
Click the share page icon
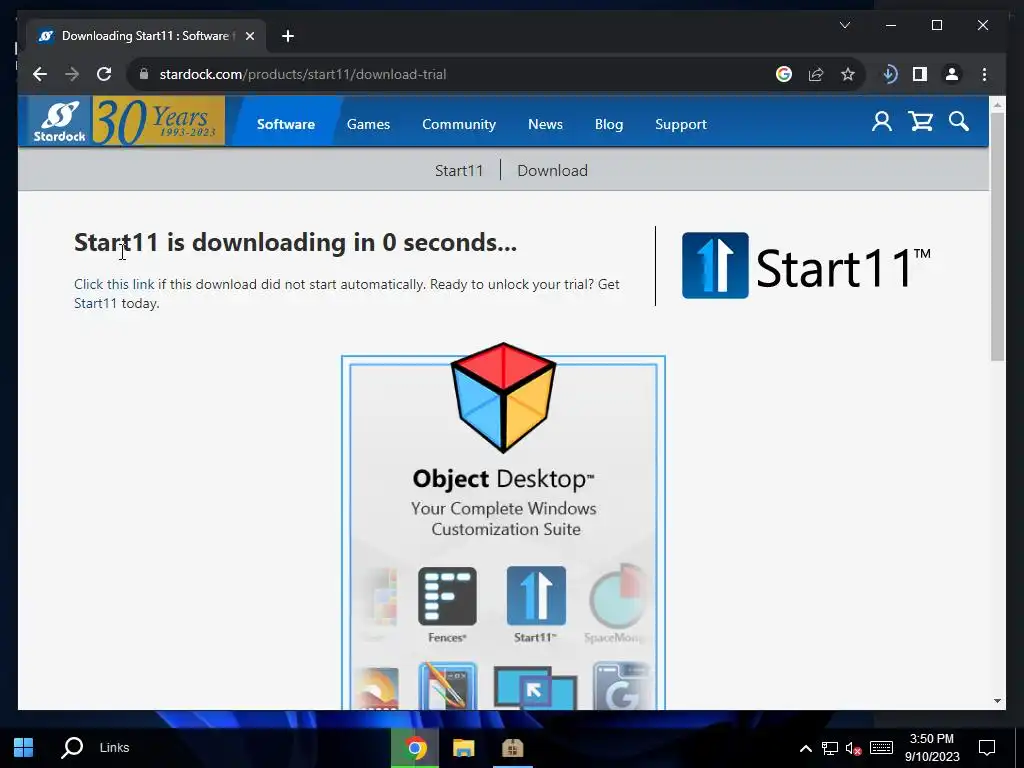click(816, 74)
